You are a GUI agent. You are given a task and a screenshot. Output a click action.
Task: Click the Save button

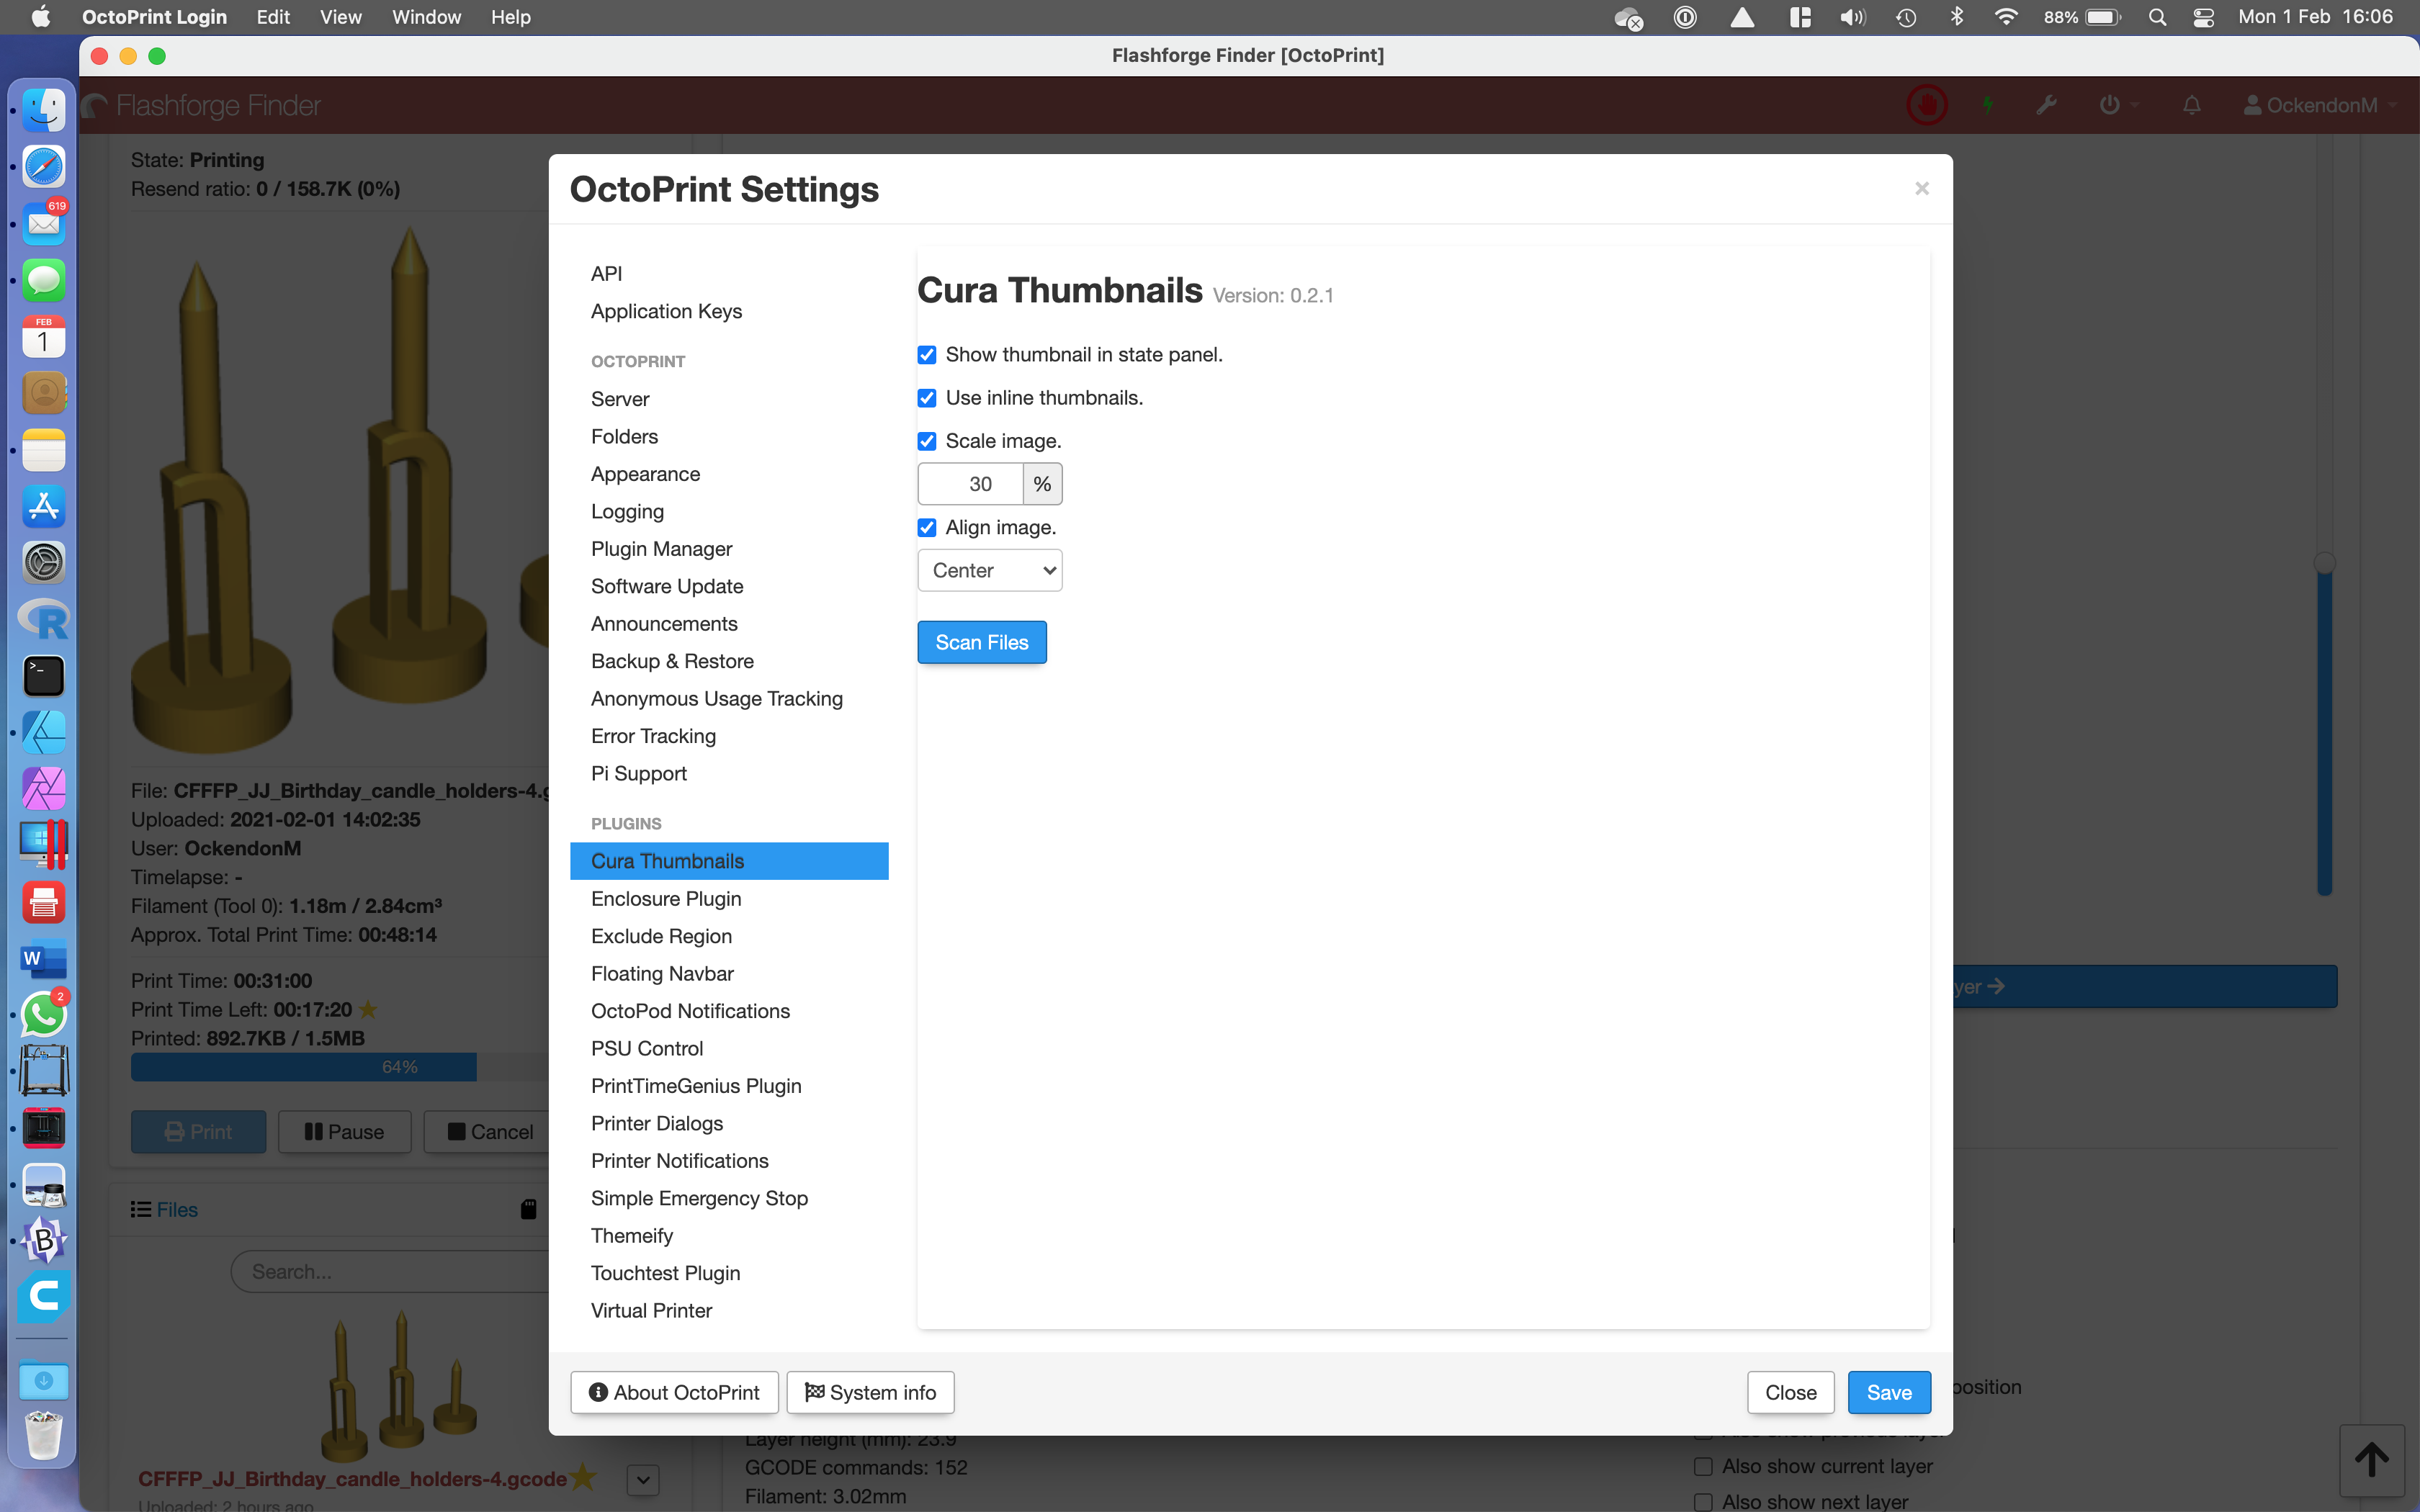(1889, 1393)
